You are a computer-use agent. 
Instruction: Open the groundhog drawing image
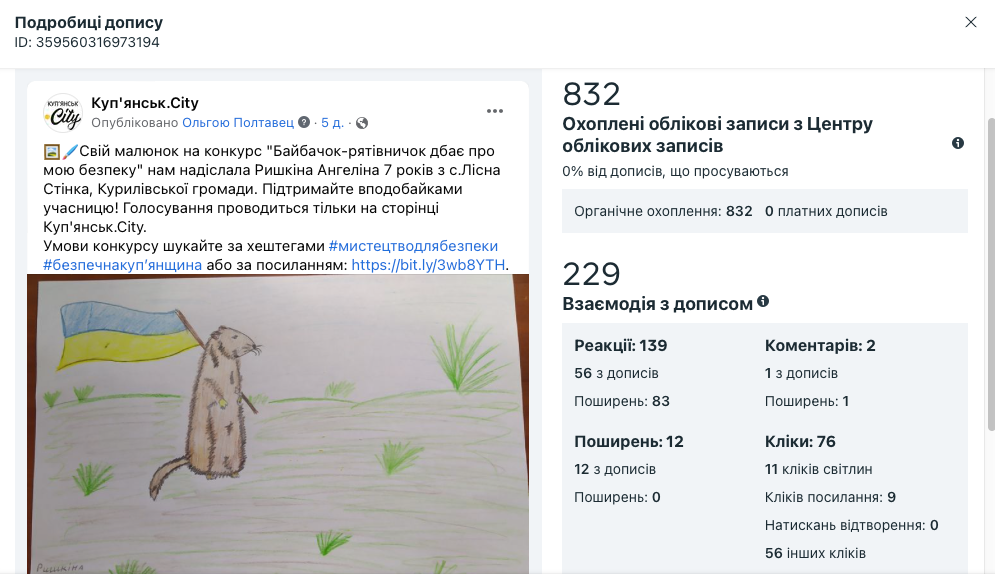[x=278, y=424]
